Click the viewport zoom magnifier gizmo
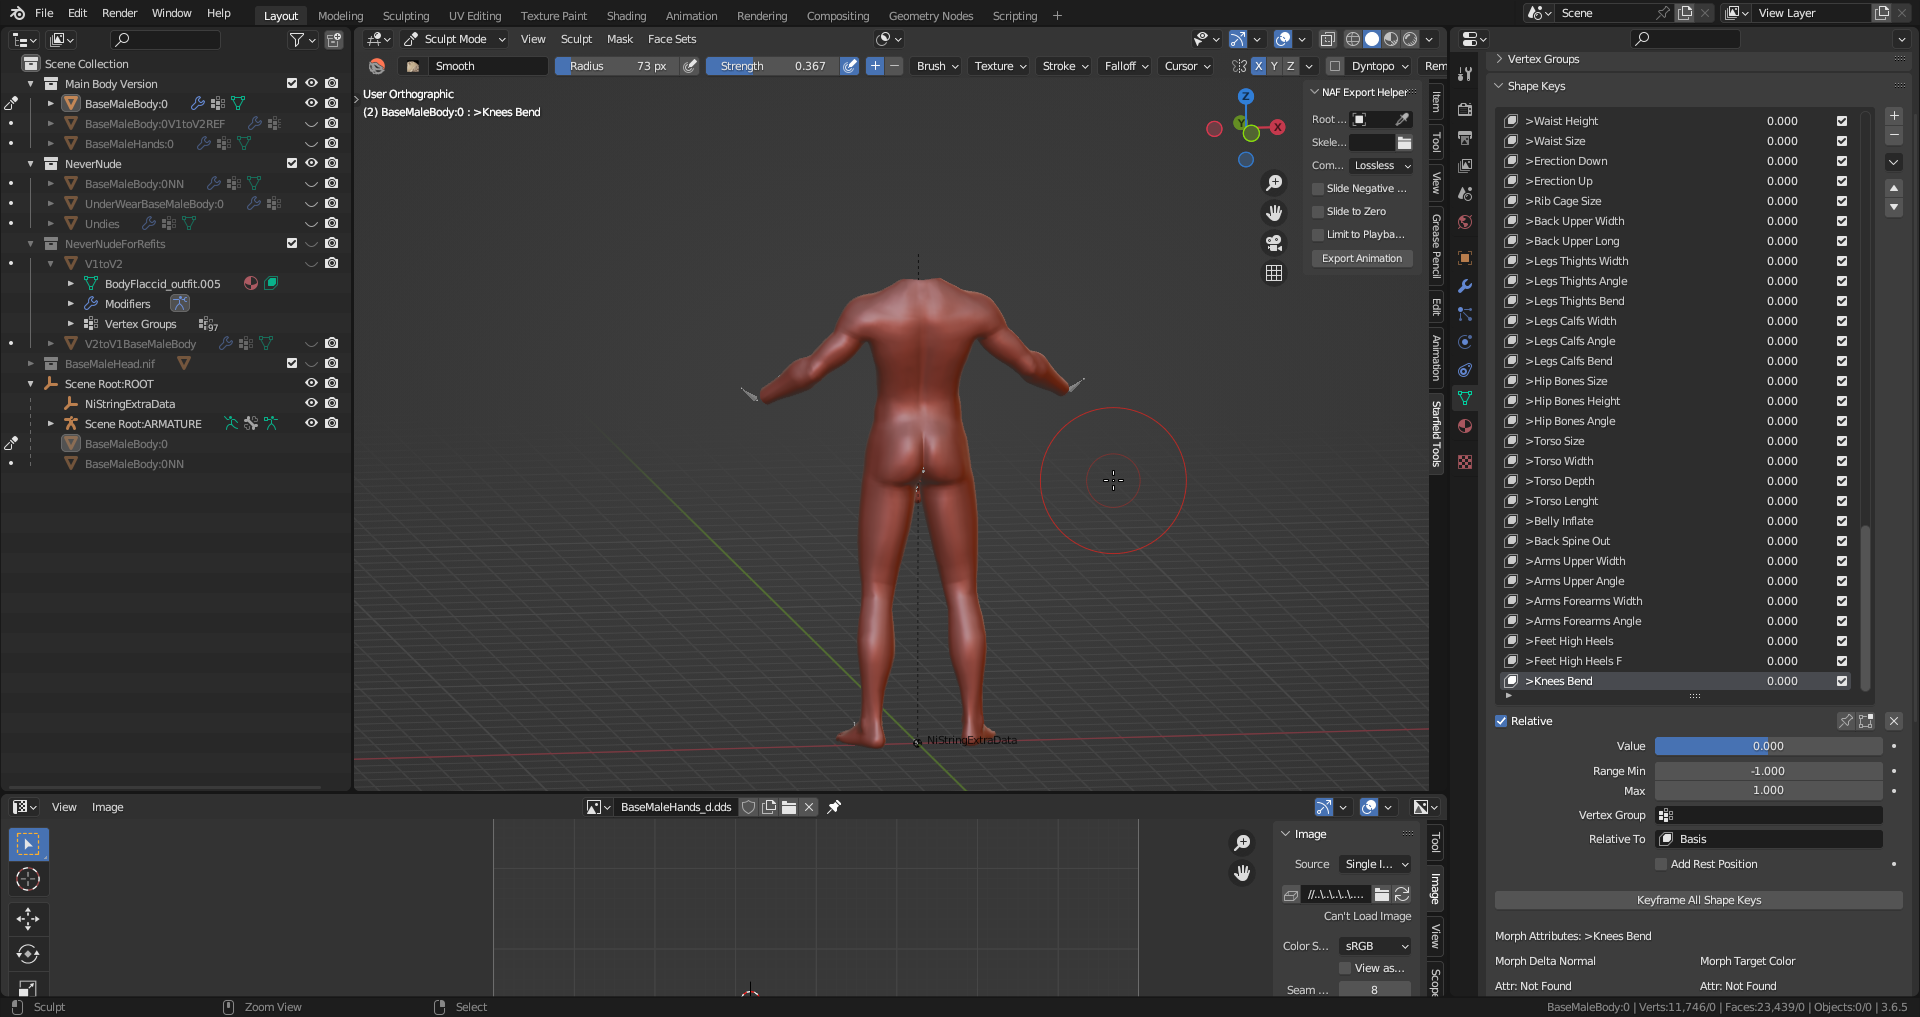 pyautogui.click(x=1274, y=183)
